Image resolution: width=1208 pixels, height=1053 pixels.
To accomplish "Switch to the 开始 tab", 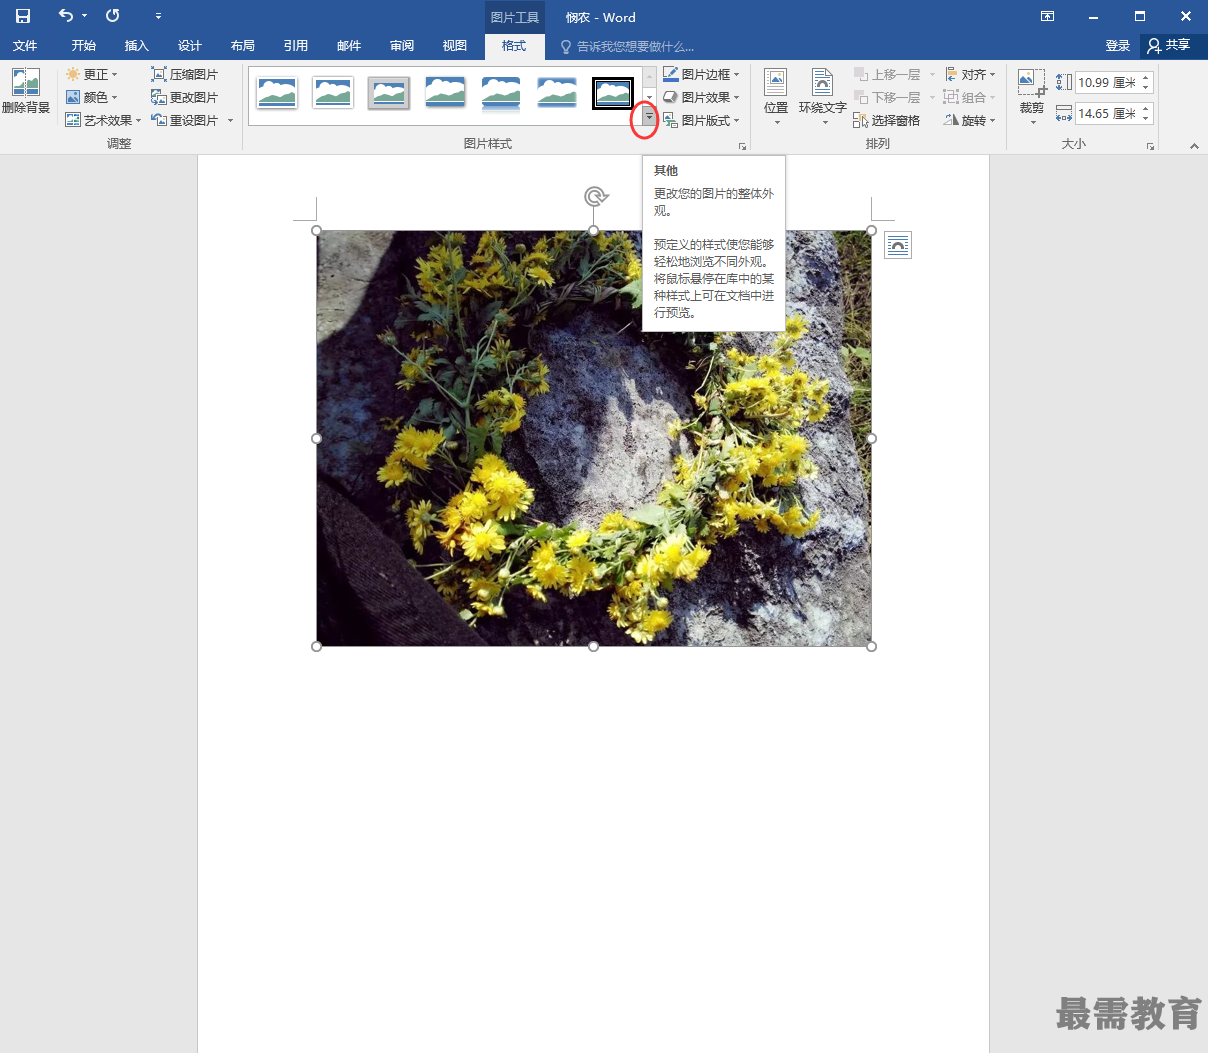I will coord(84,46).
